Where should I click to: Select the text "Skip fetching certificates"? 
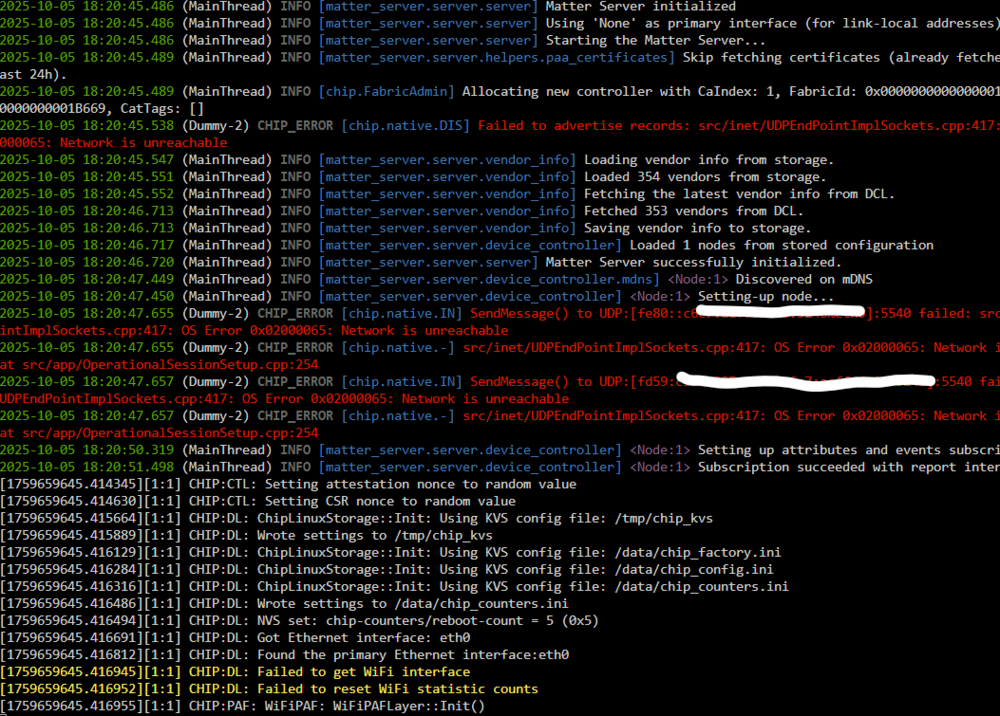point(781,57)
